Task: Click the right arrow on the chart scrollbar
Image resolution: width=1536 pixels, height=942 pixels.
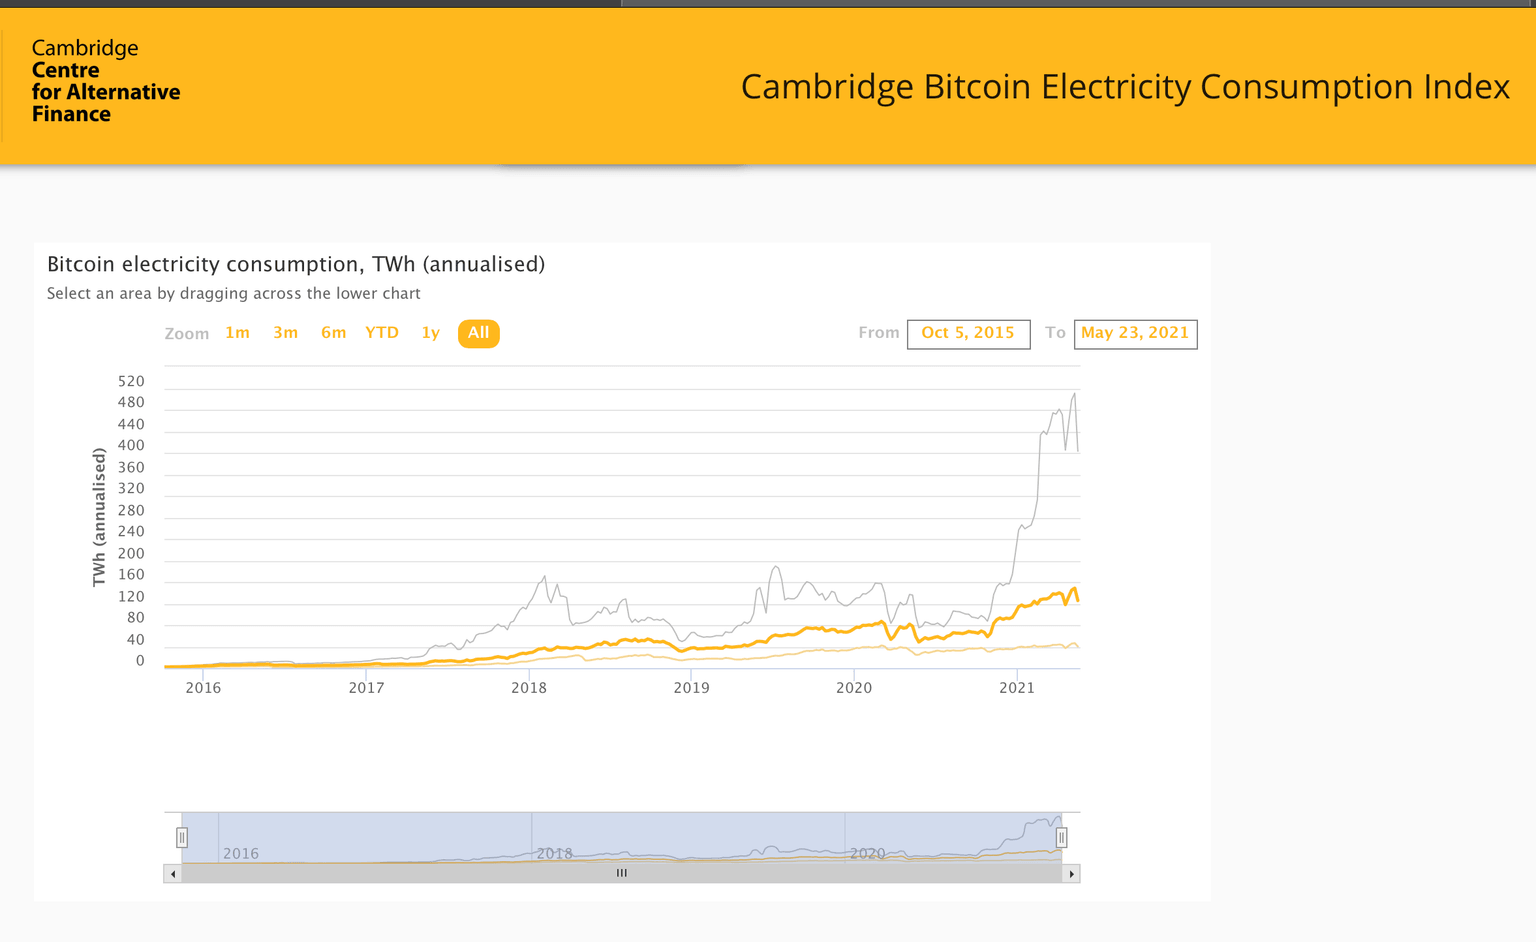Action: (1071, 873)
